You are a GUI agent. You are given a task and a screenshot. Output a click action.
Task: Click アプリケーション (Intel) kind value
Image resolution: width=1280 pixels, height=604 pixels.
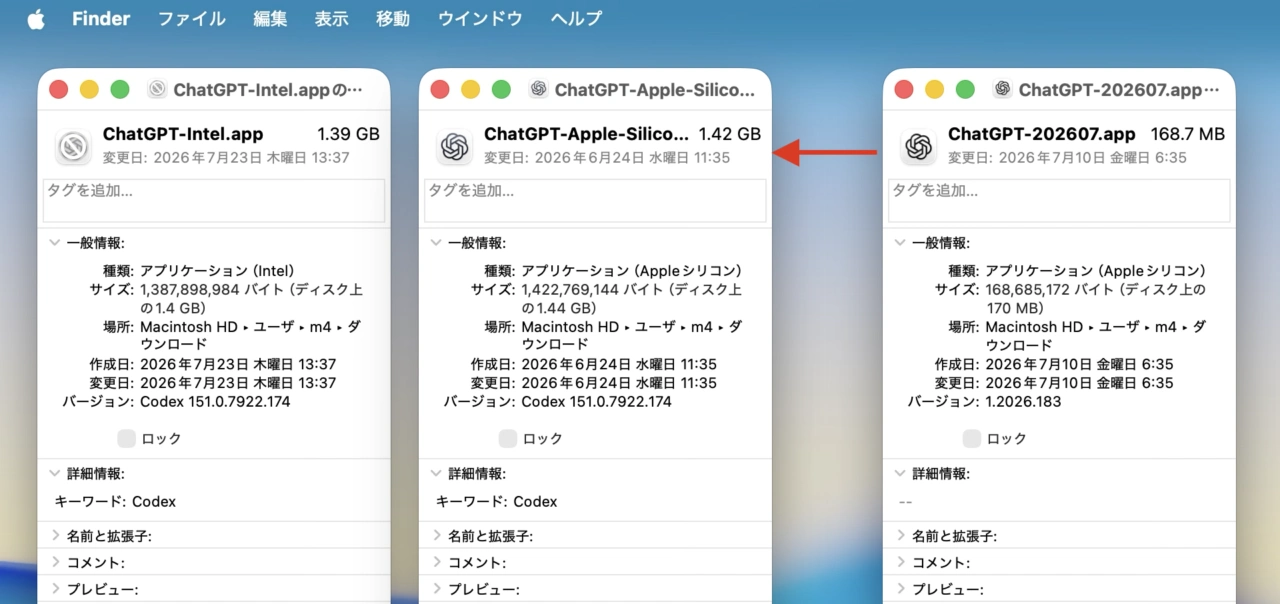coord(217,271)
